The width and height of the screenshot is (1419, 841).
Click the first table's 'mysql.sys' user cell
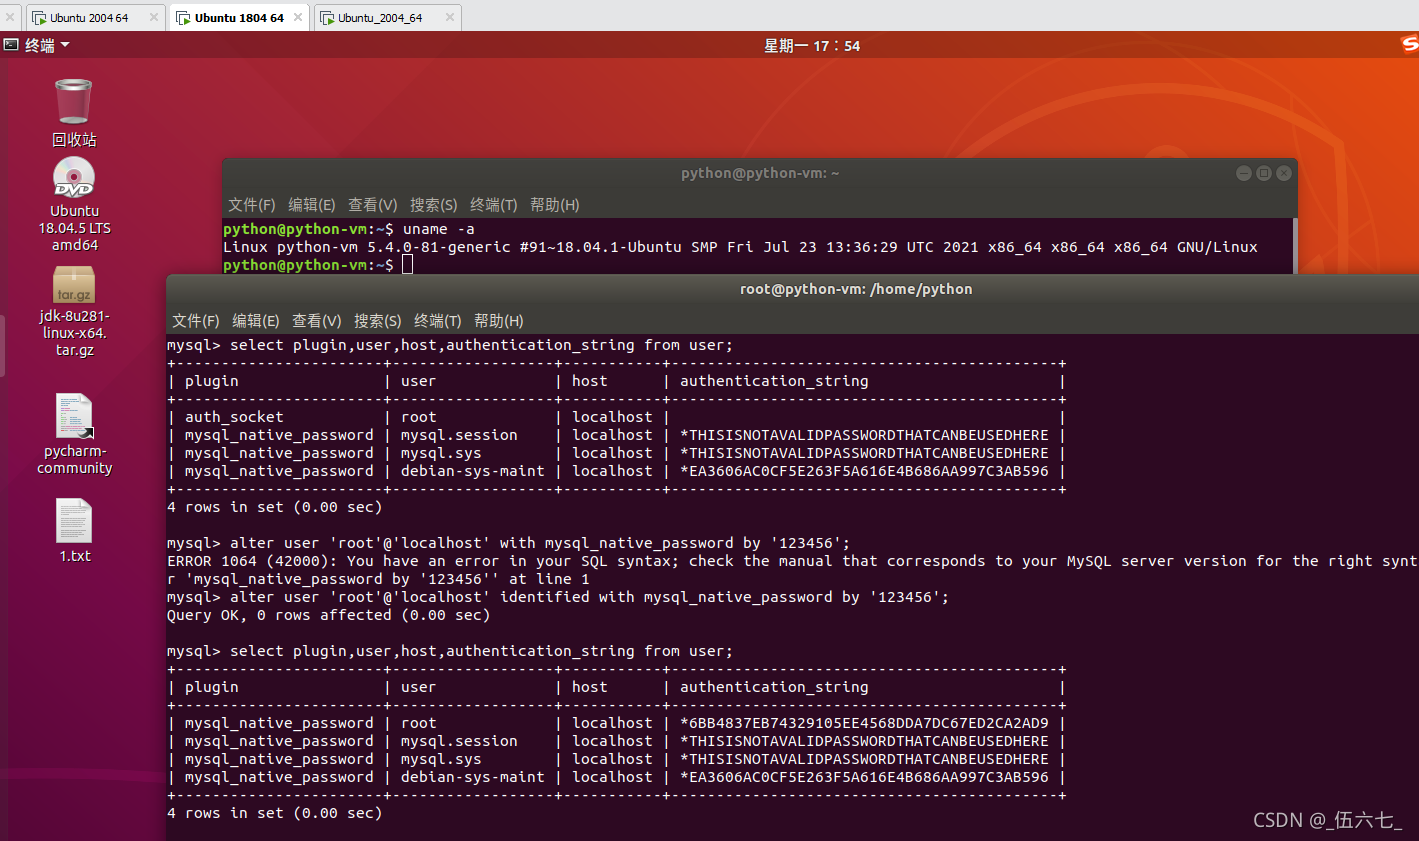(x=441, y=453)
